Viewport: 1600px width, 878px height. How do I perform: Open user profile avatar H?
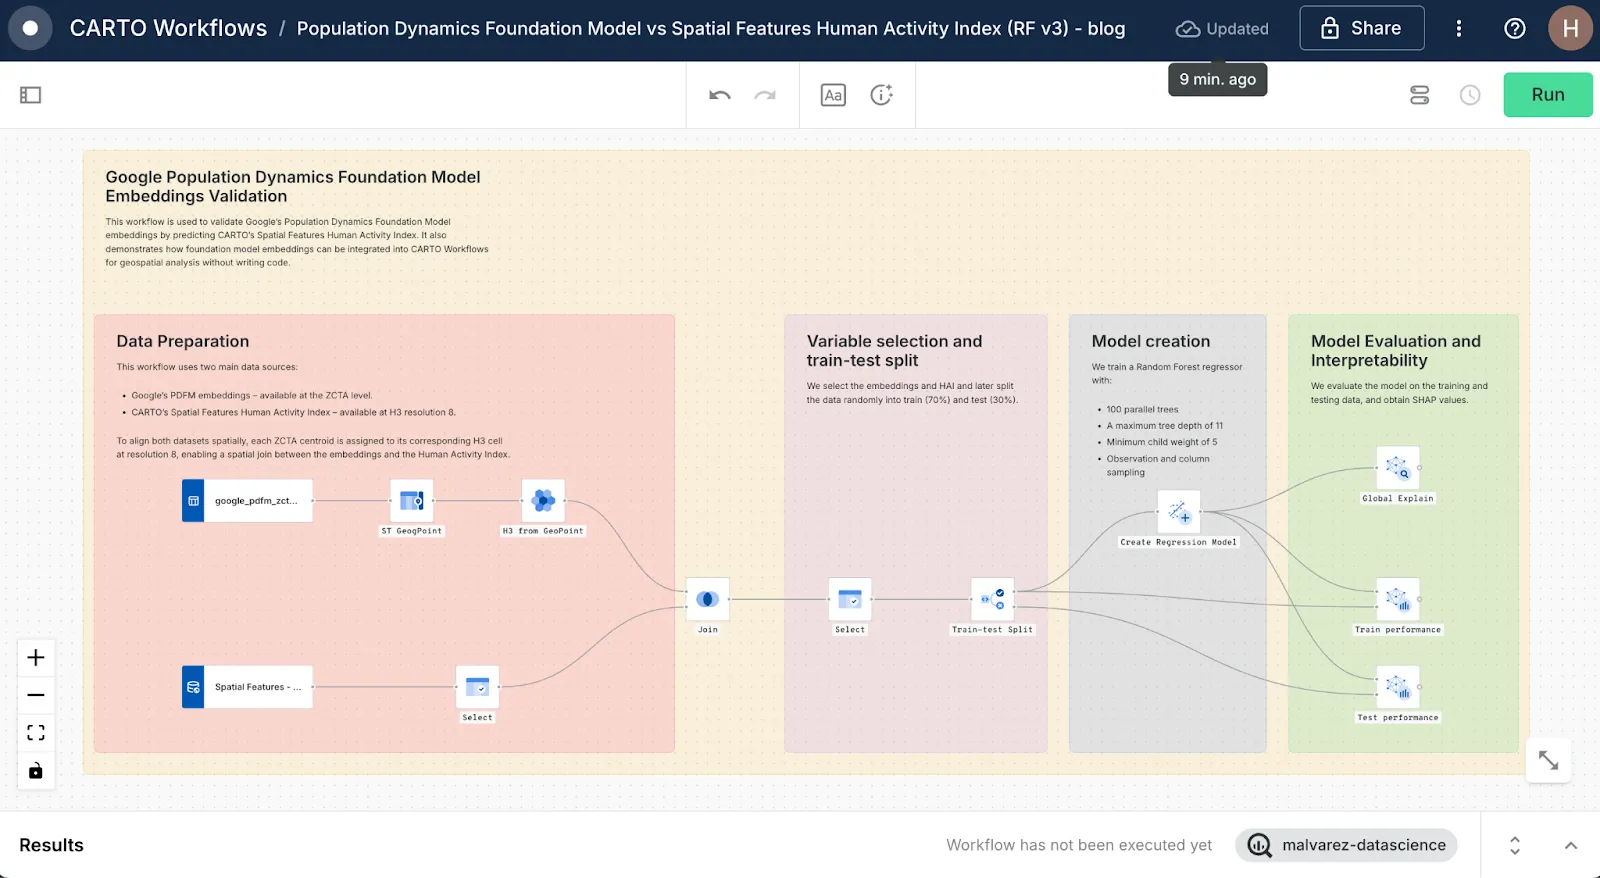point(1570,28)
